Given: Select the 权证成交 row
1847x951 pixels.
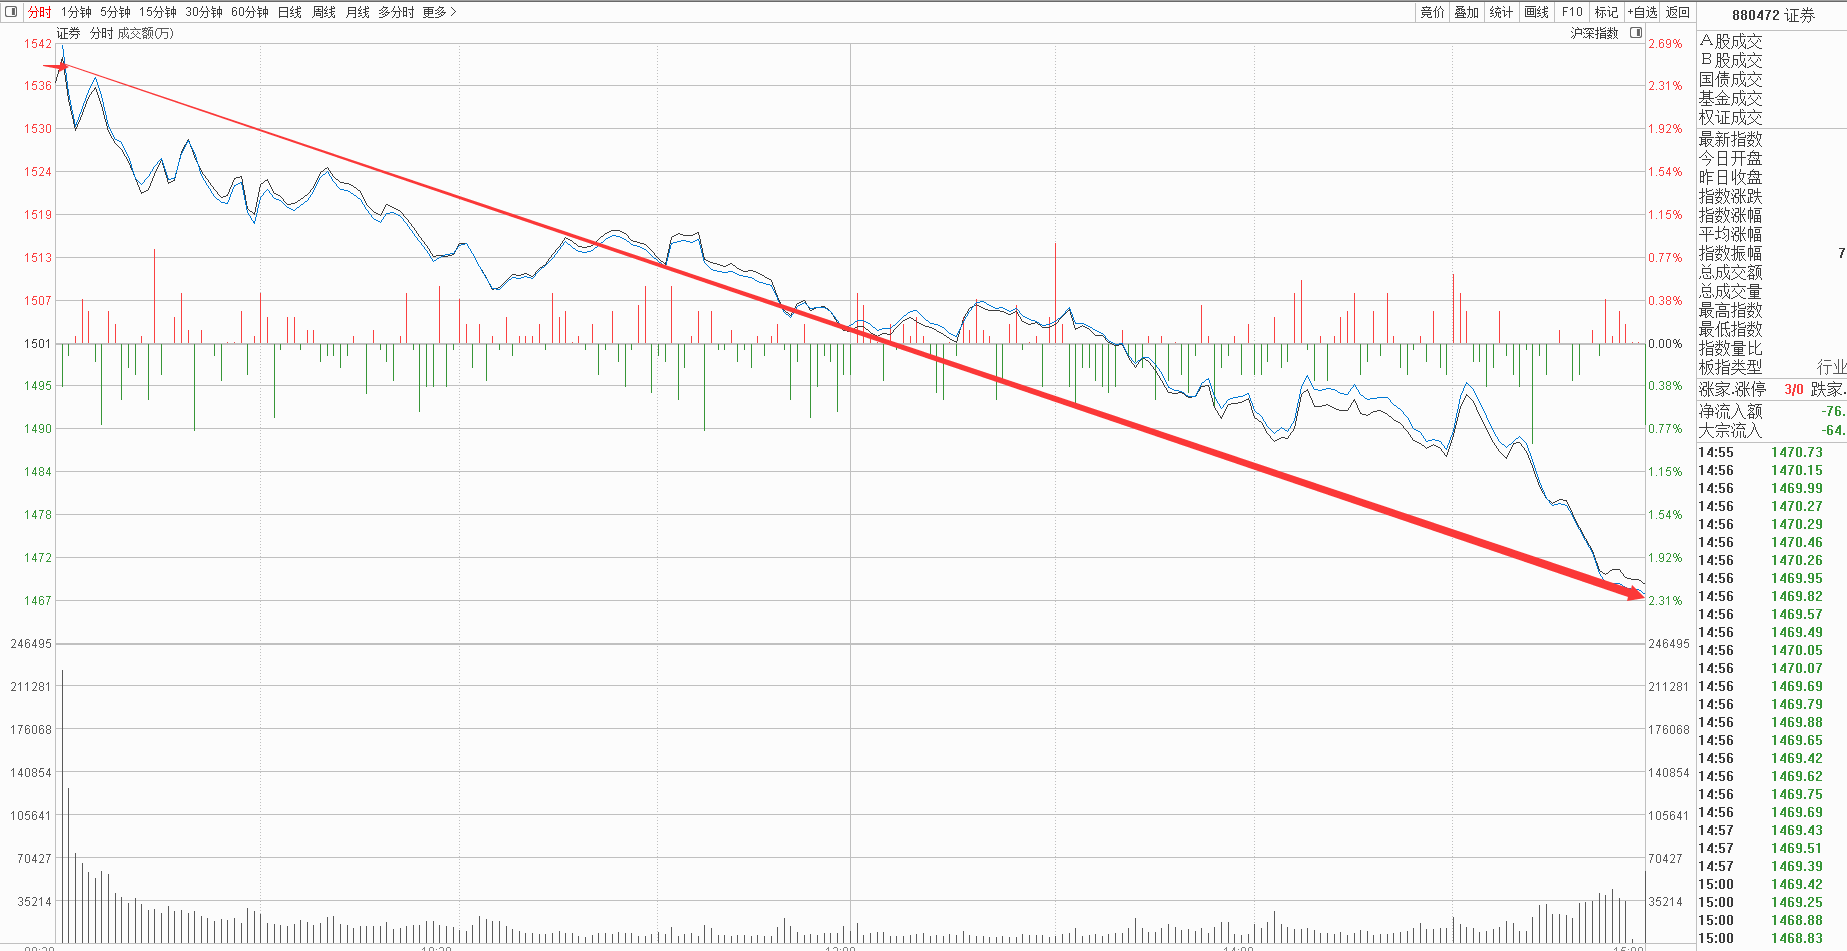Looking at the screenshot, I should coord(1730,117).
